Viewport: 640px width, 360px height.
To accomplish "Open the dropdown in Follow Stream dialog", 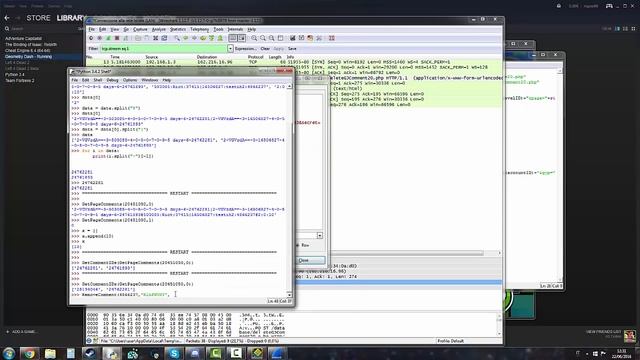I will tap(320, 236).
